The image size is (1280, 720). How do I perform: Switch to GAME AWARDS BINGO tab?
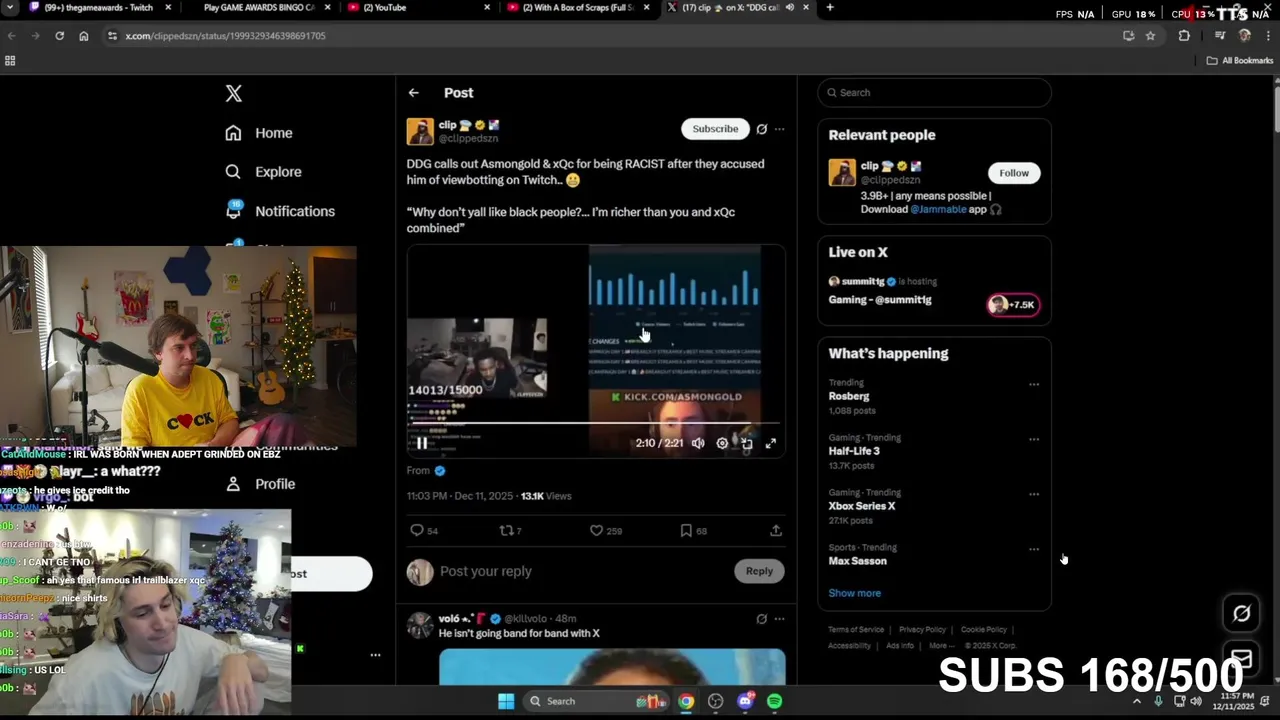pos(258,7)
